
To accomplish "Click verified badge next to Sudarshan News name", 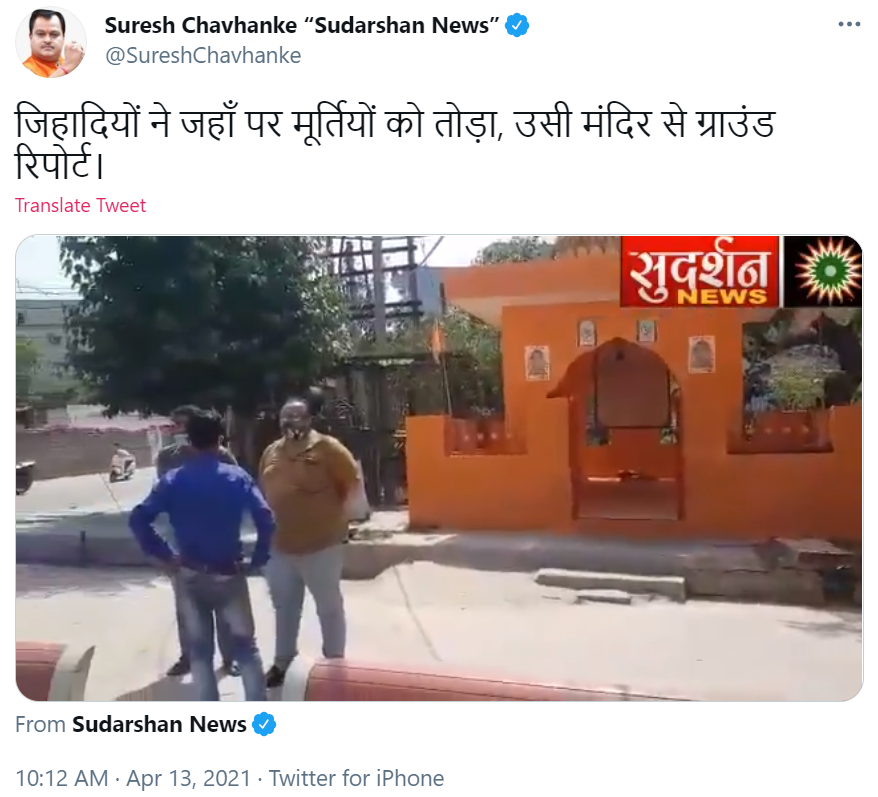I will [517, 26].
